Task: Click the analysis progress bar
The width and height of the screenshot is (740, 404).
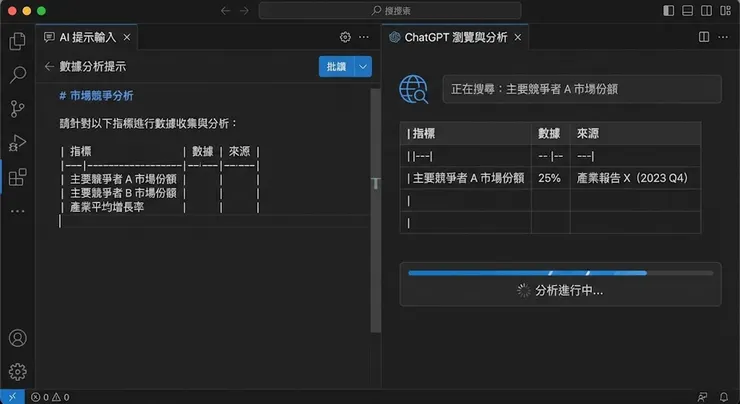Action: coord(561,273)
